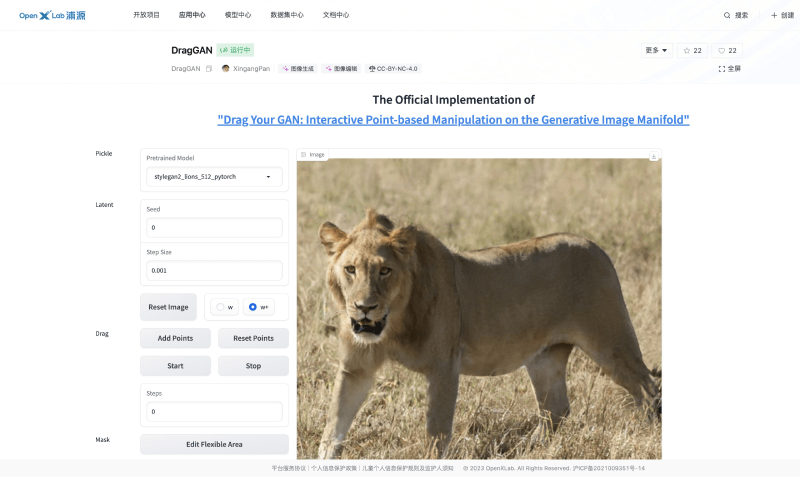This screenshot has width=800, height=477.
Task: Click the Start button
Action: 175,366
